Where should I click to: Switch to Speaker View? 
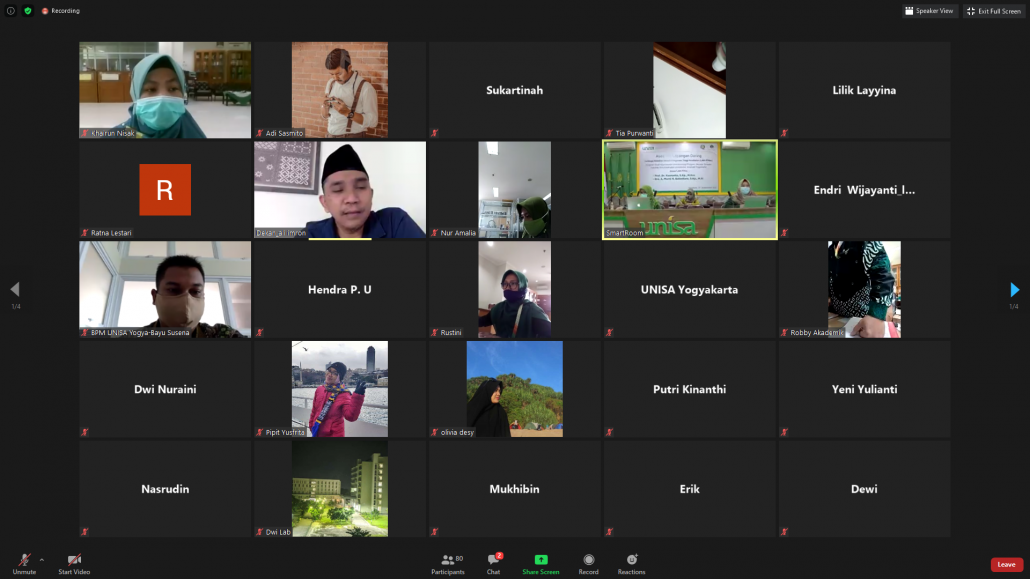[929, 11]
